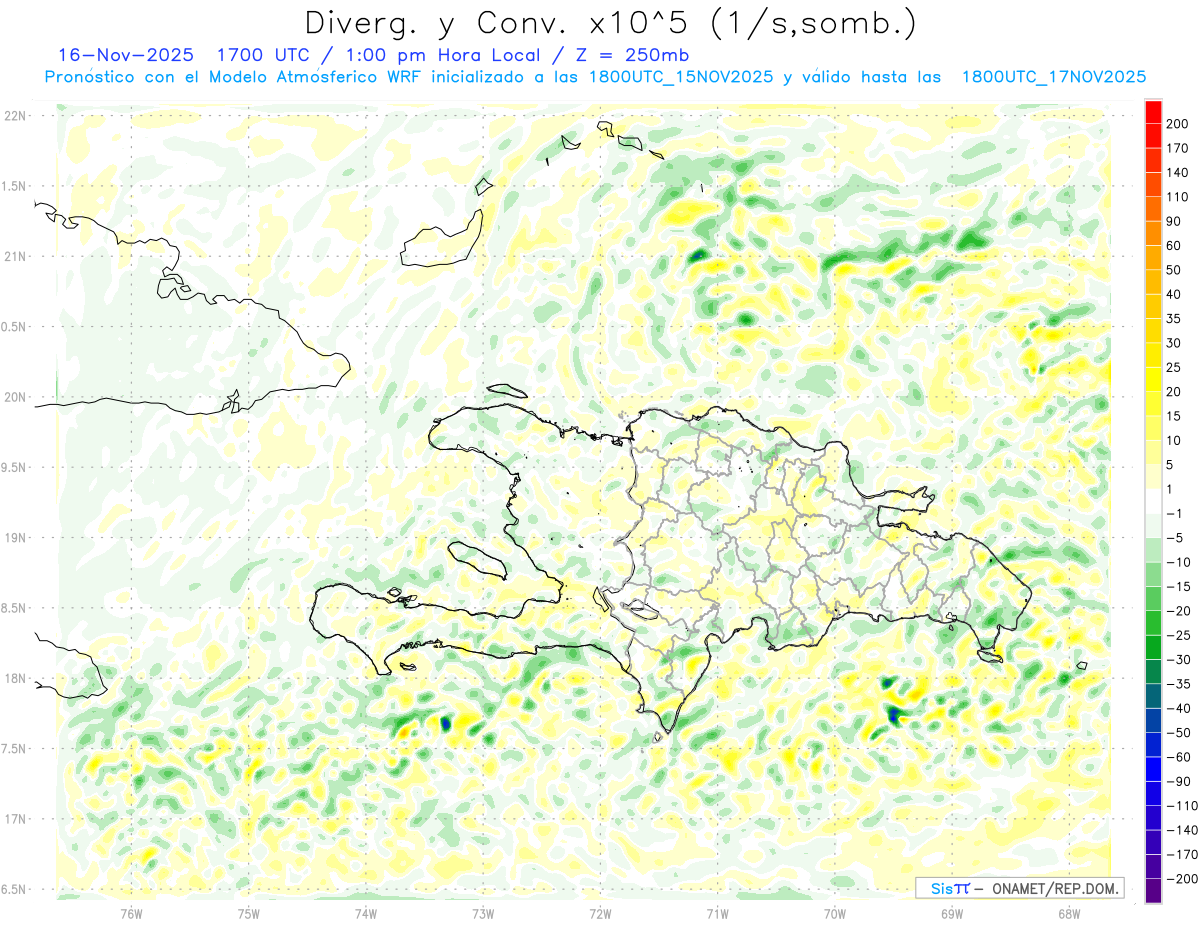Click the "72W" longitude label
Viewport: 1200px width, 927px height.
tap(600, 914)
